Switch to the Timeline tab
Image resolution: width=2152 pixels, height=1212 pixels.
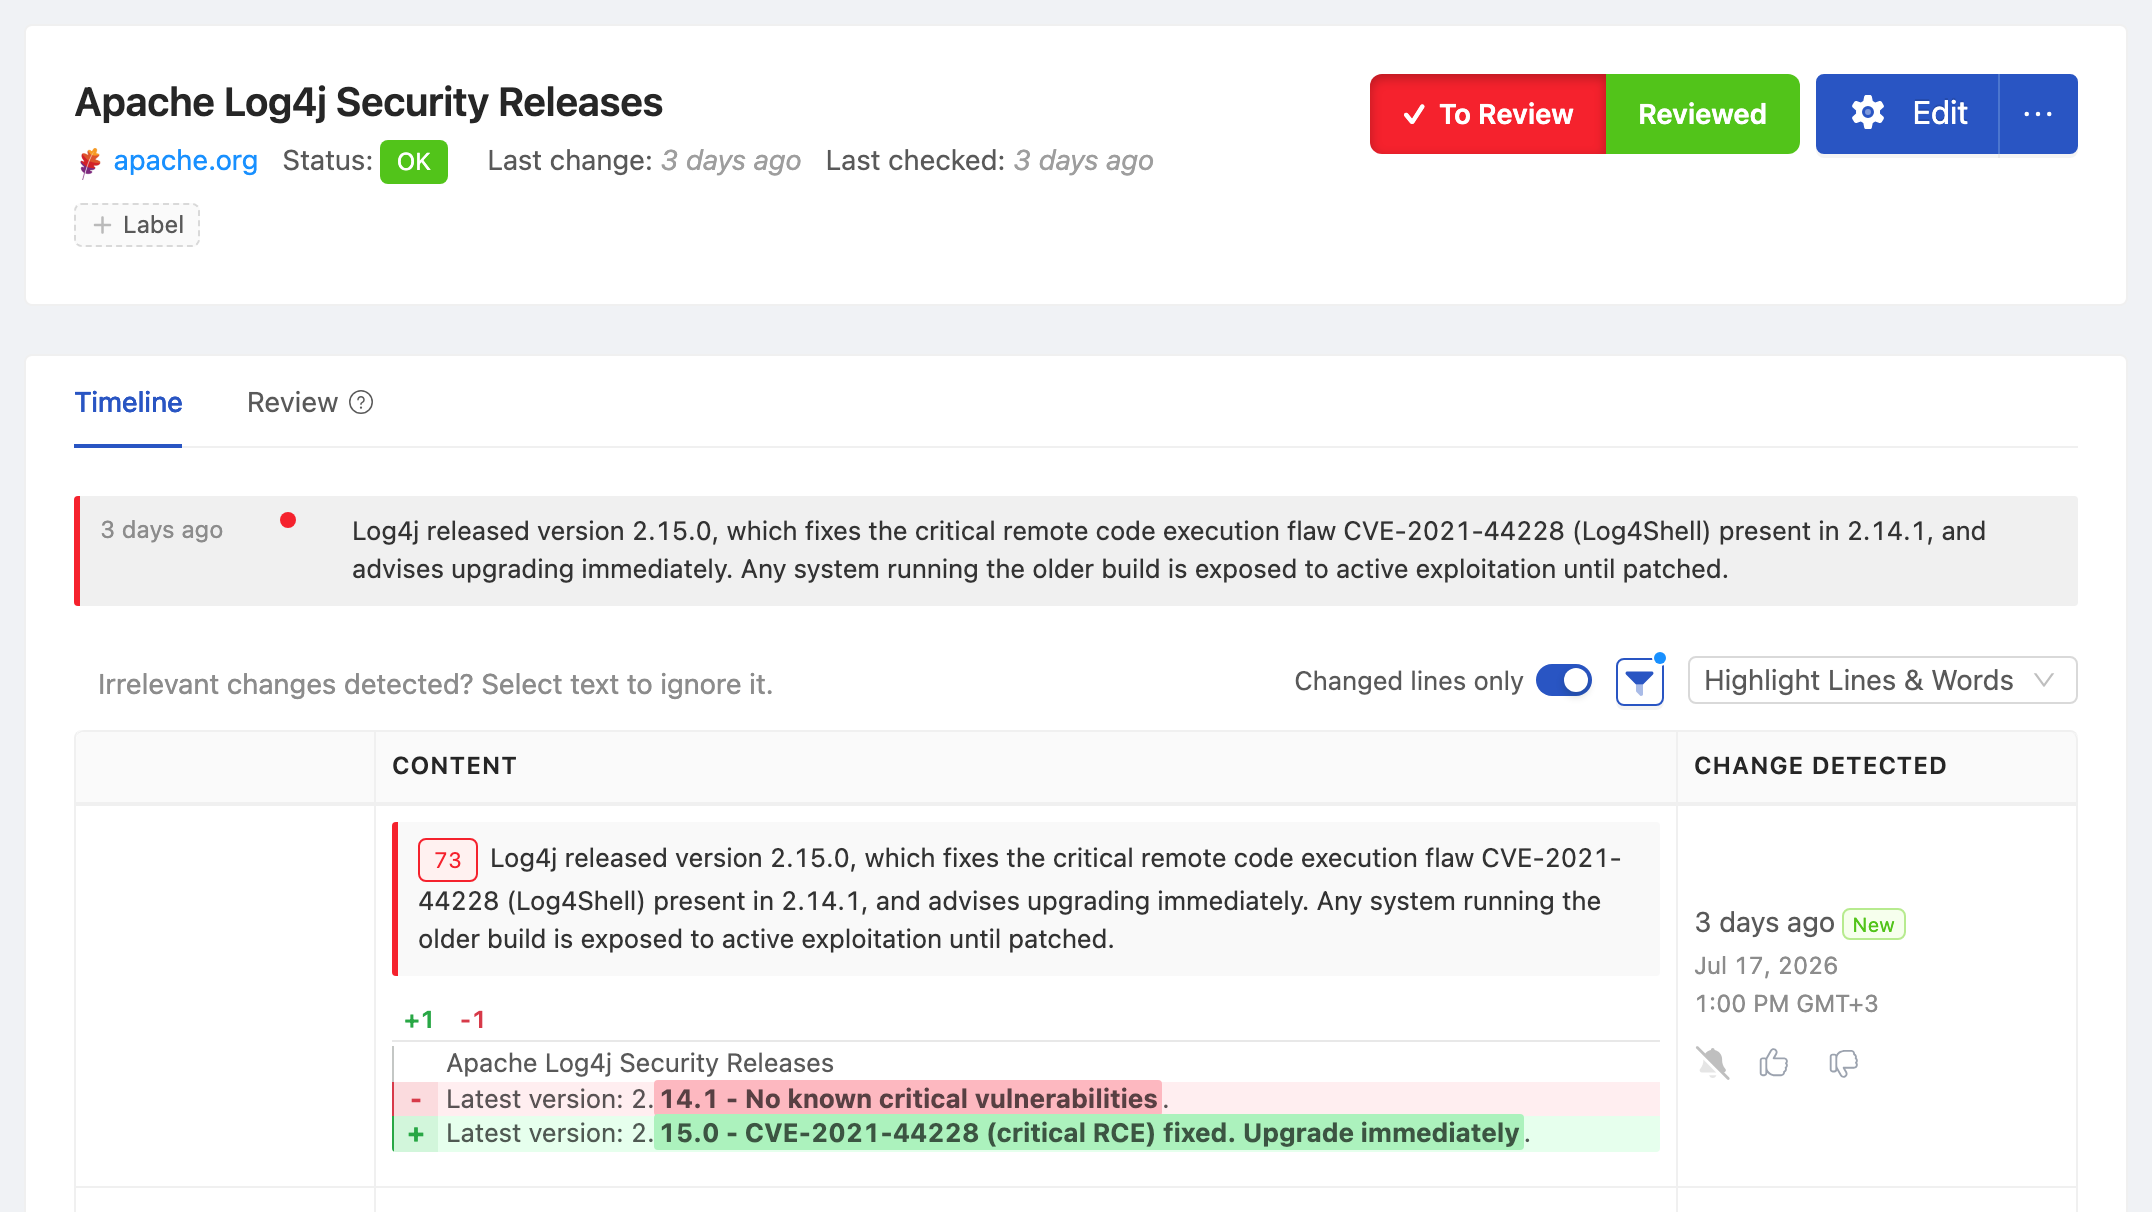point(128,403)
